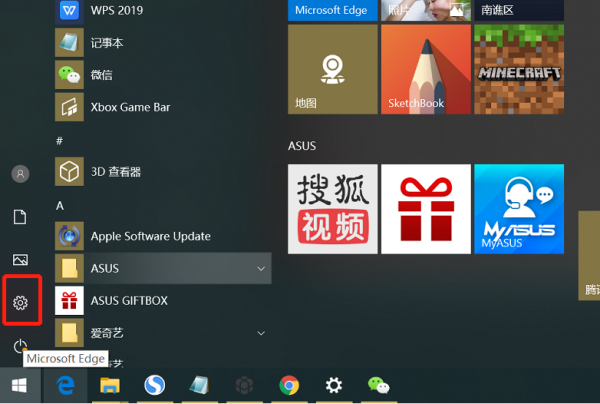600x404 pixels.
Task: Open the Documents sidebar icon
Action: tap(20, 217)
